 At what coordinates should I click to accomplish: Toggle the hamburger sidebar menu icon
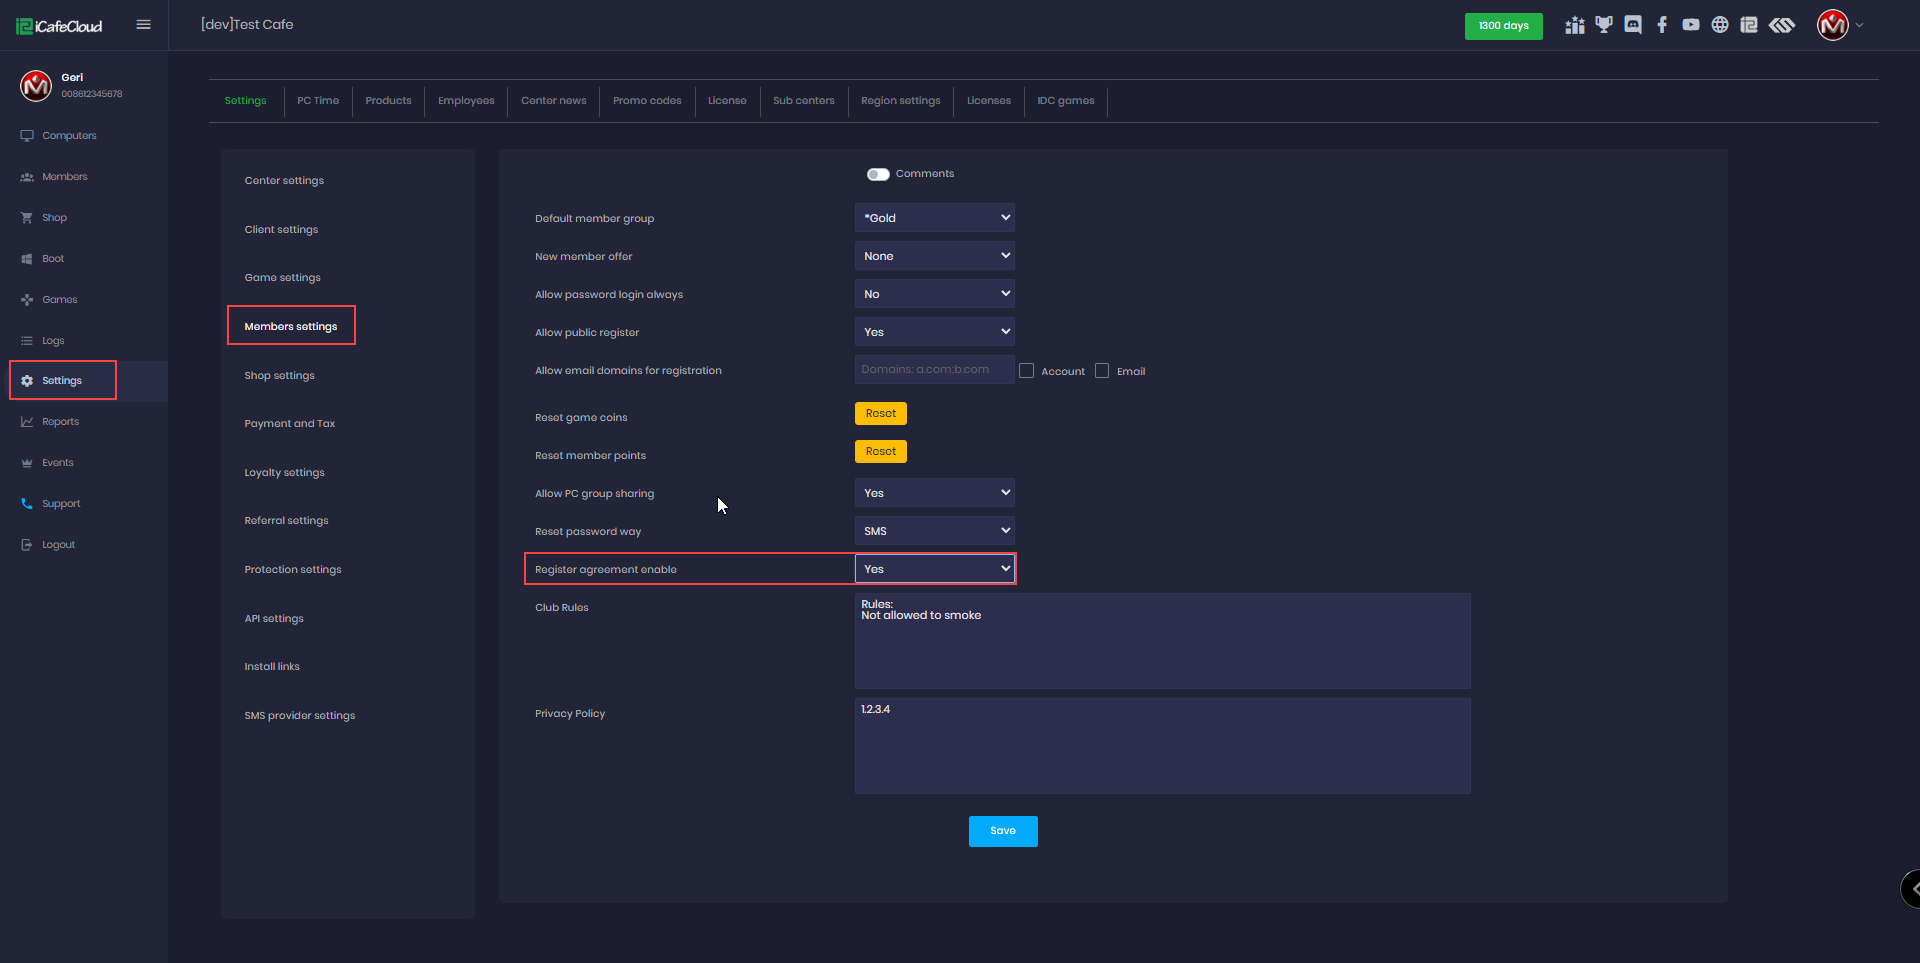coord(144,25)
